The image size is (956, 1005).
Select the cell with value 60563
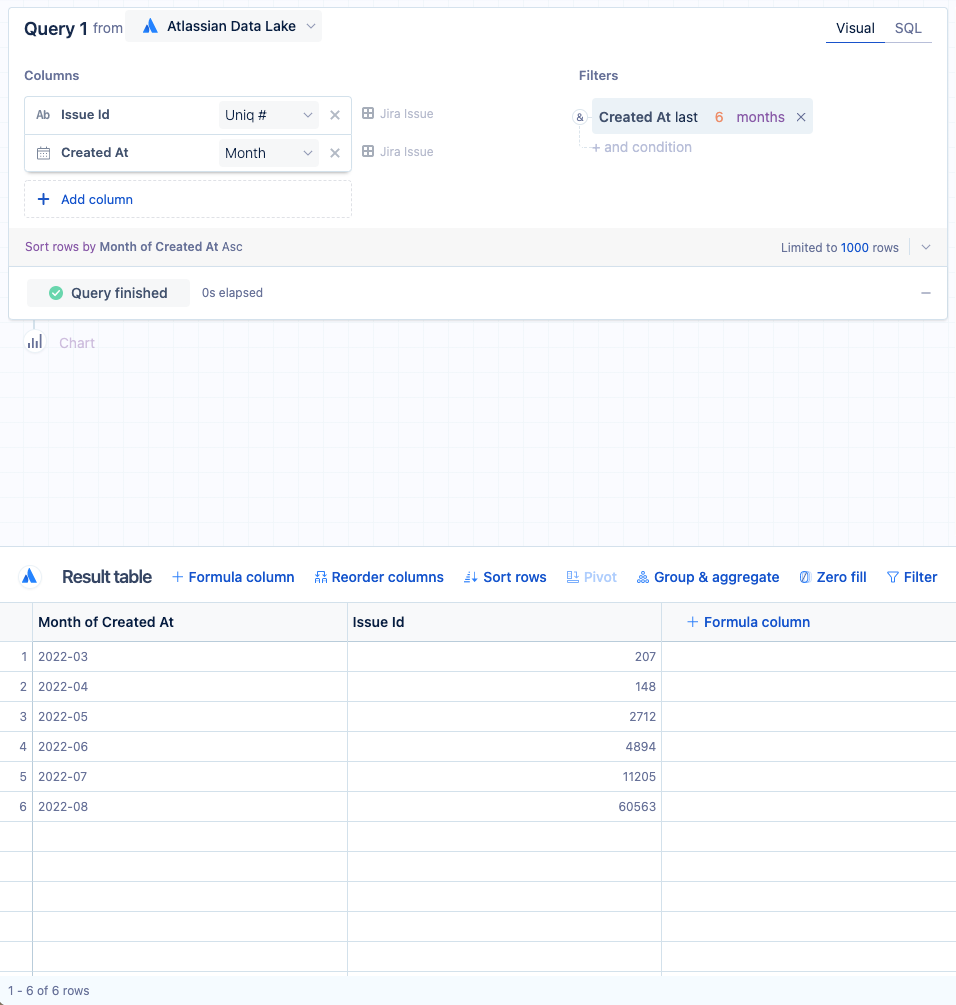pos(504,807)
